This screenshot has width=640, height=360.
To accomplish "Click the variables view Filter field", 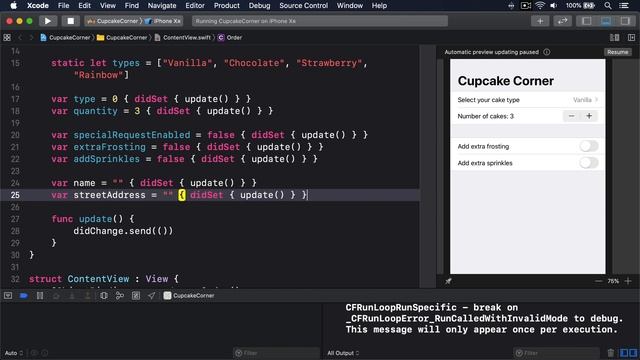I will pyautogui.click(x=276, y=353).
